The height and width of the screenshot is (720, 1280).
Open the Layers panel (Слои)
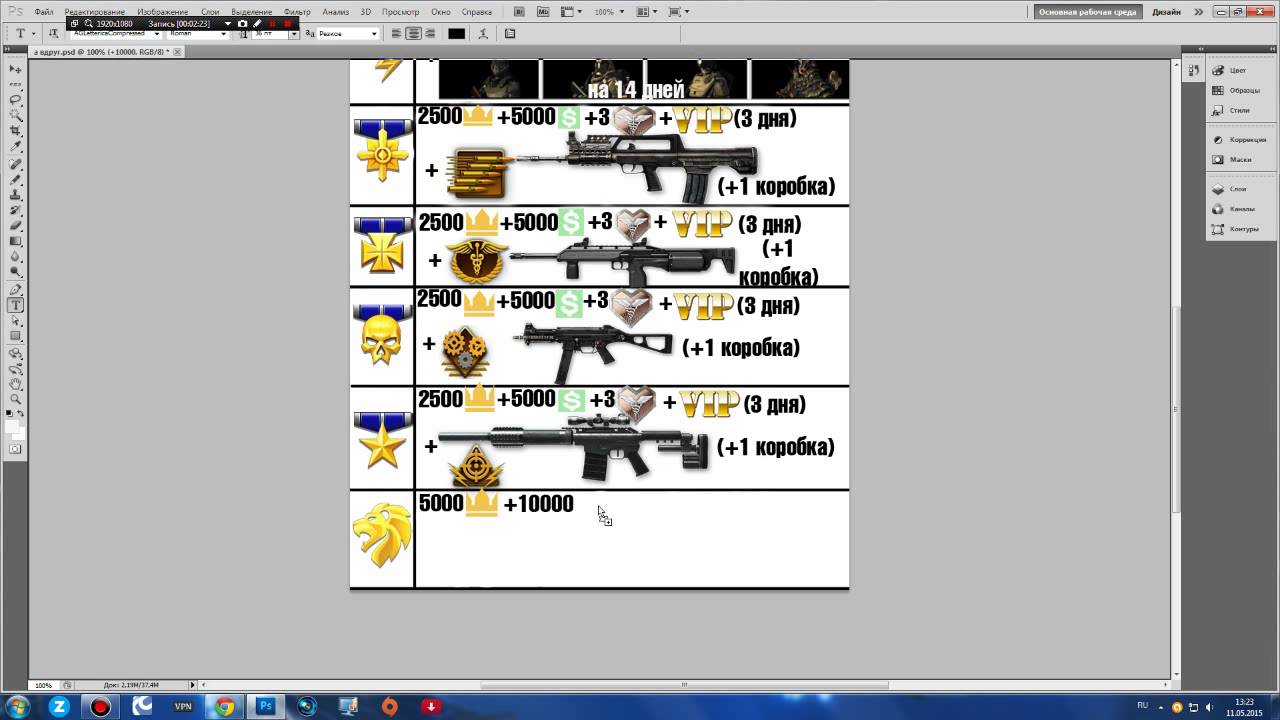(1240, 189)
